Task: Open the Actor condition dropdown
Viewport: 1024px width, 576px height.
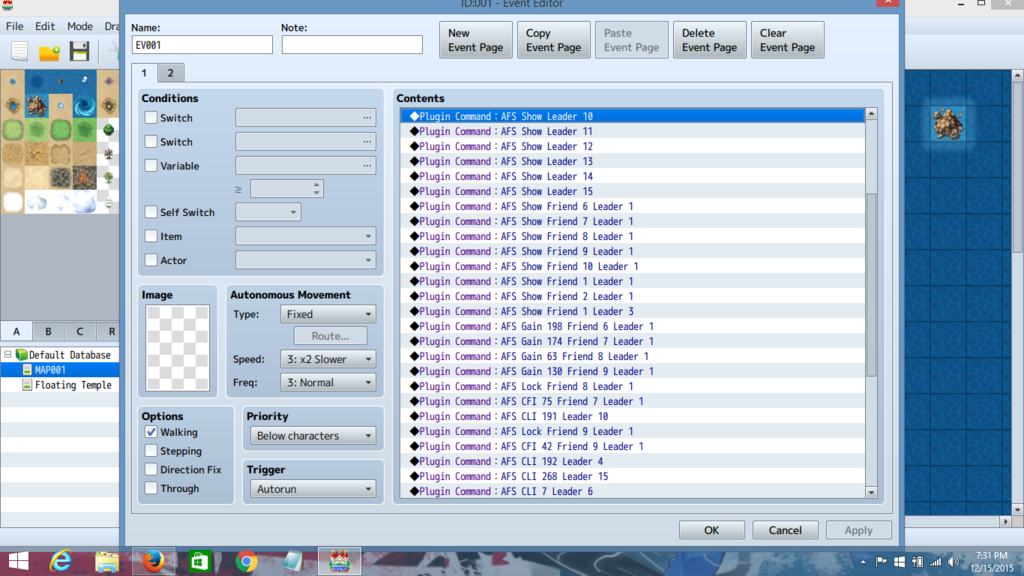Action: pyautogui.click(x=306, y=260)
